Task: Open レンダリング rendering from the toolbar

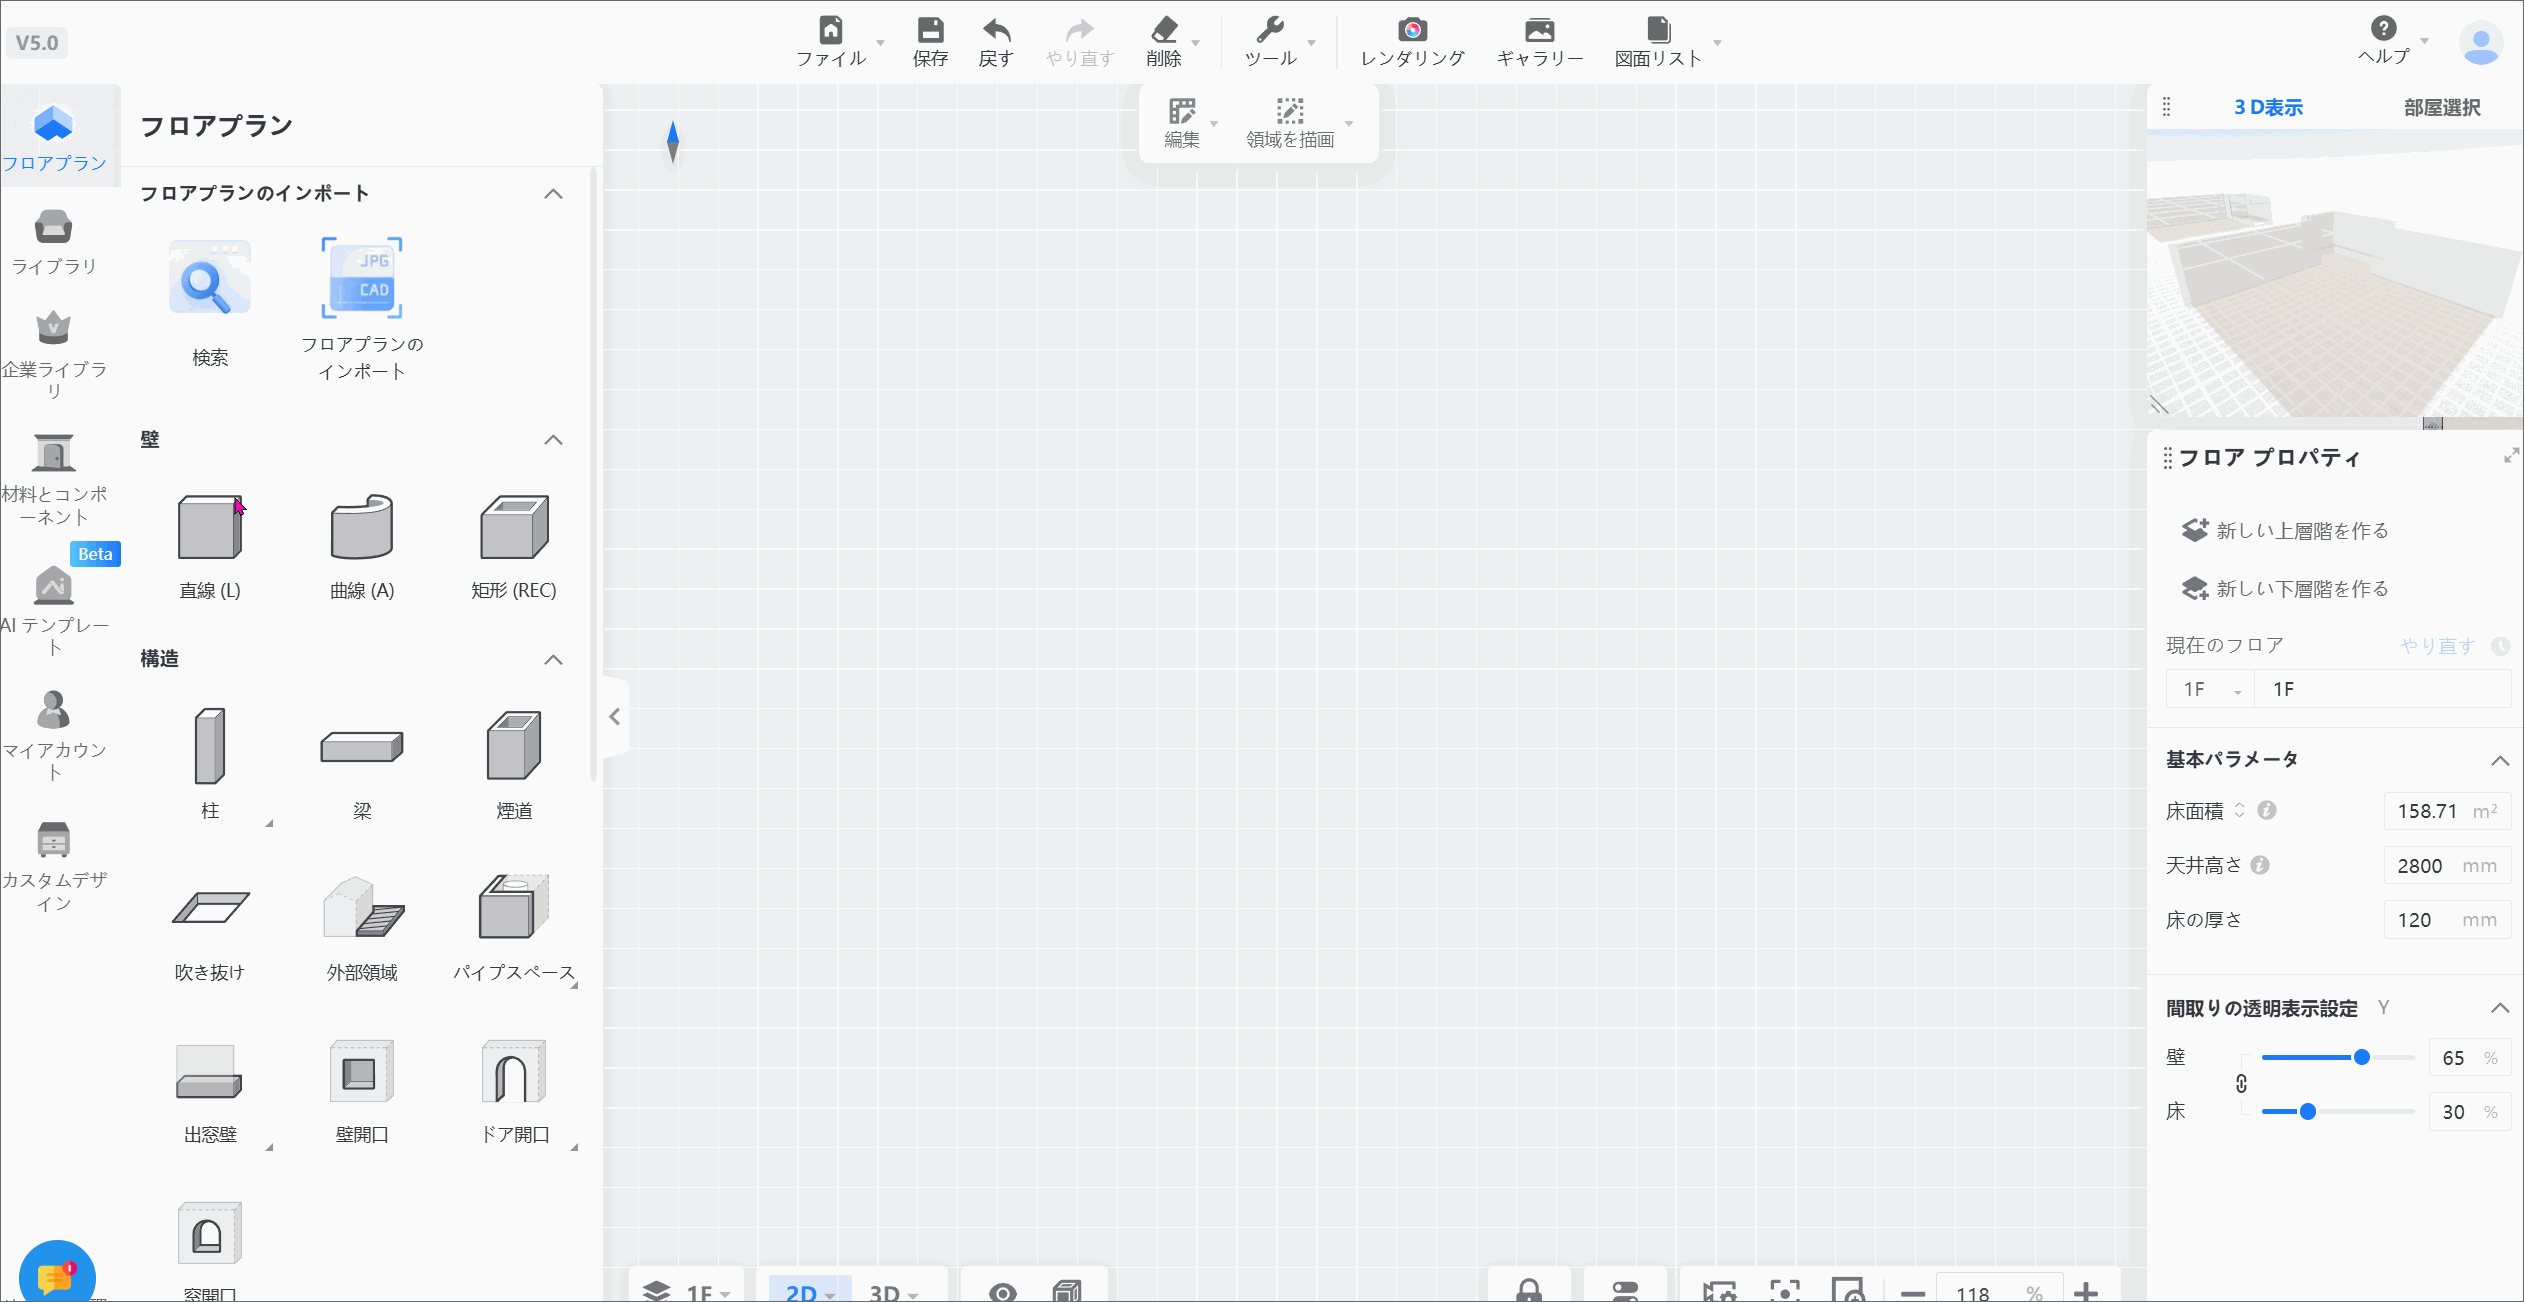Action: pos(1412,42)
